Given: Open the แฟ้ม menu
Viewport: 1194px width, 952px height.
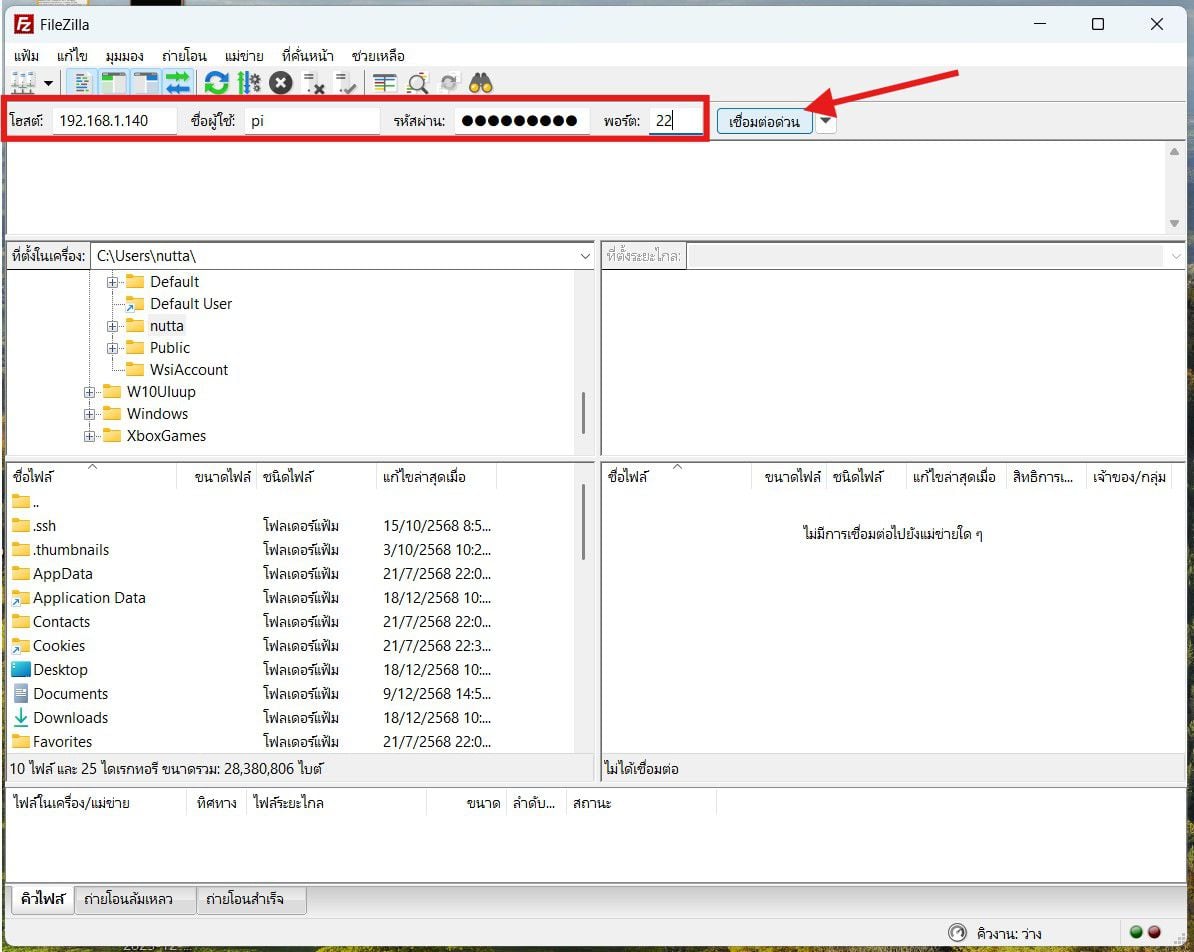Looking at the screenshot, I should [x=27, y=56].
